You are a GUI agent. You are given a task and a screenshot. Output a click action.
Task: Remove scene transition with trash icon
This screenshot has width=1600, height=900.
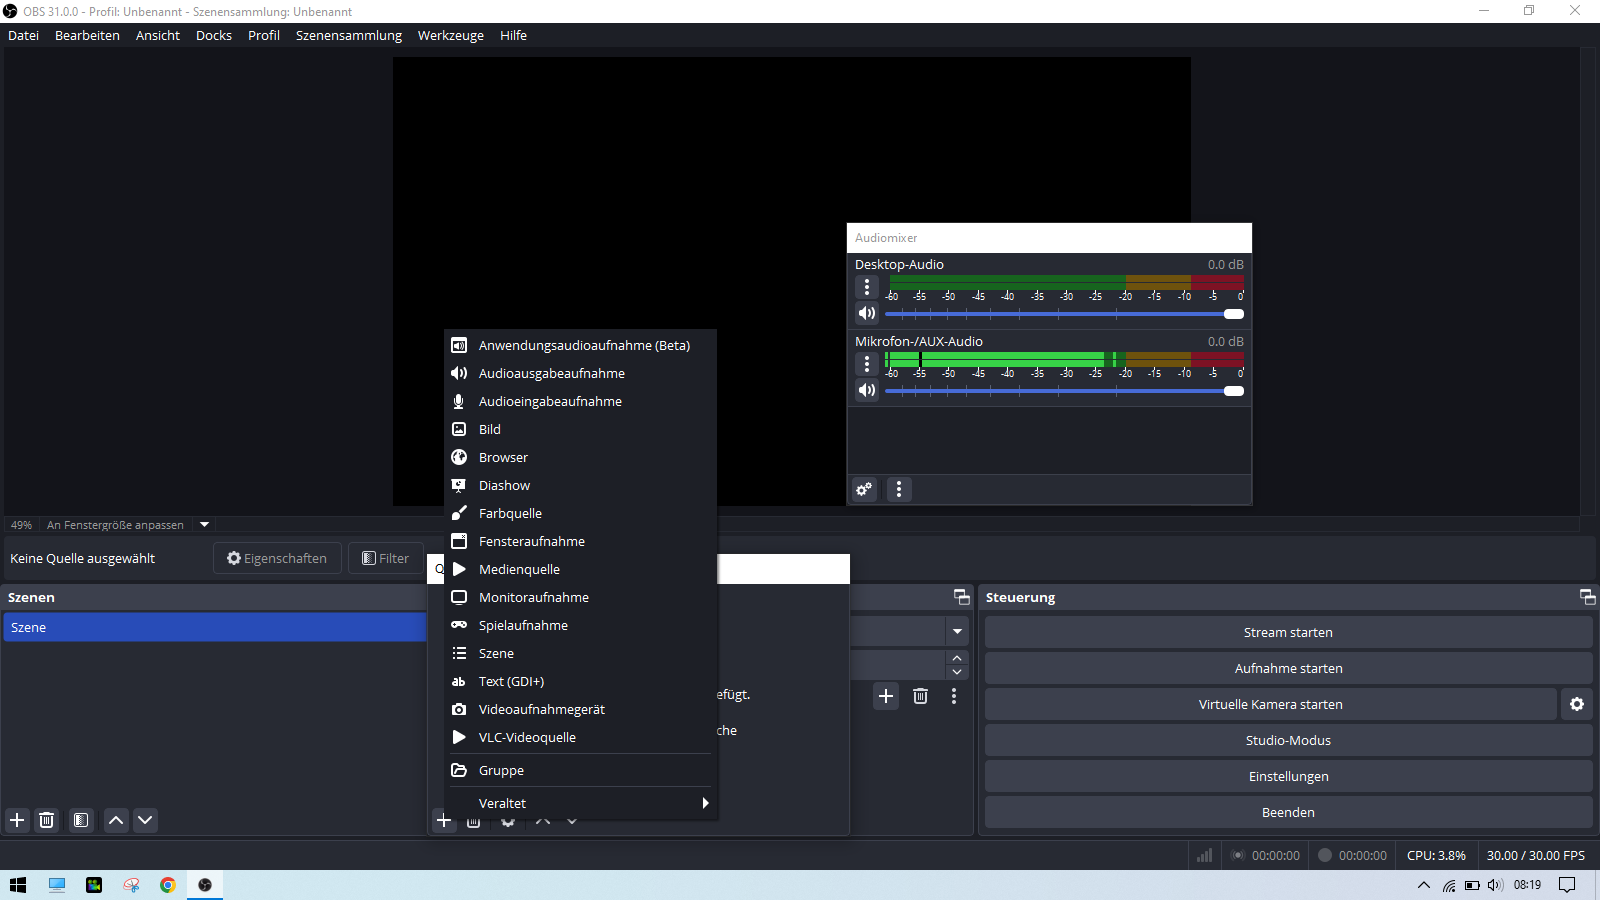[x=920, y=696]
